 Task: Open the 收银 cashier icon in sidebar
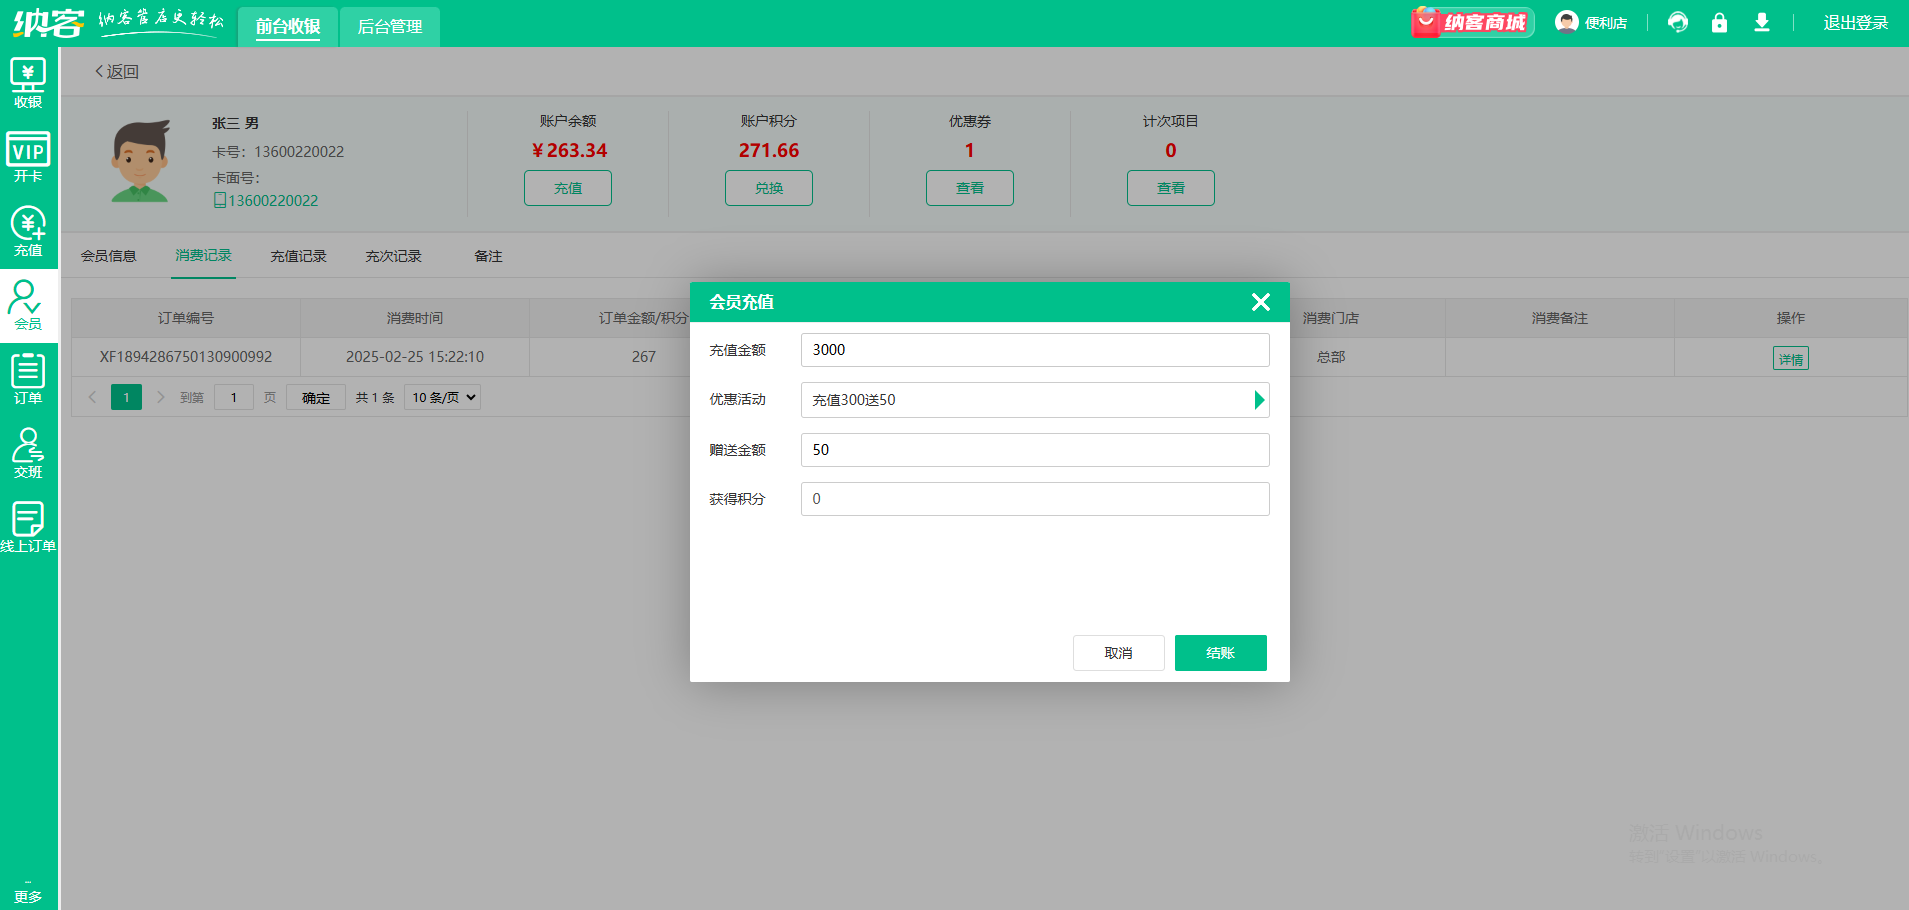pyautogui.click(x=28, y=83)
